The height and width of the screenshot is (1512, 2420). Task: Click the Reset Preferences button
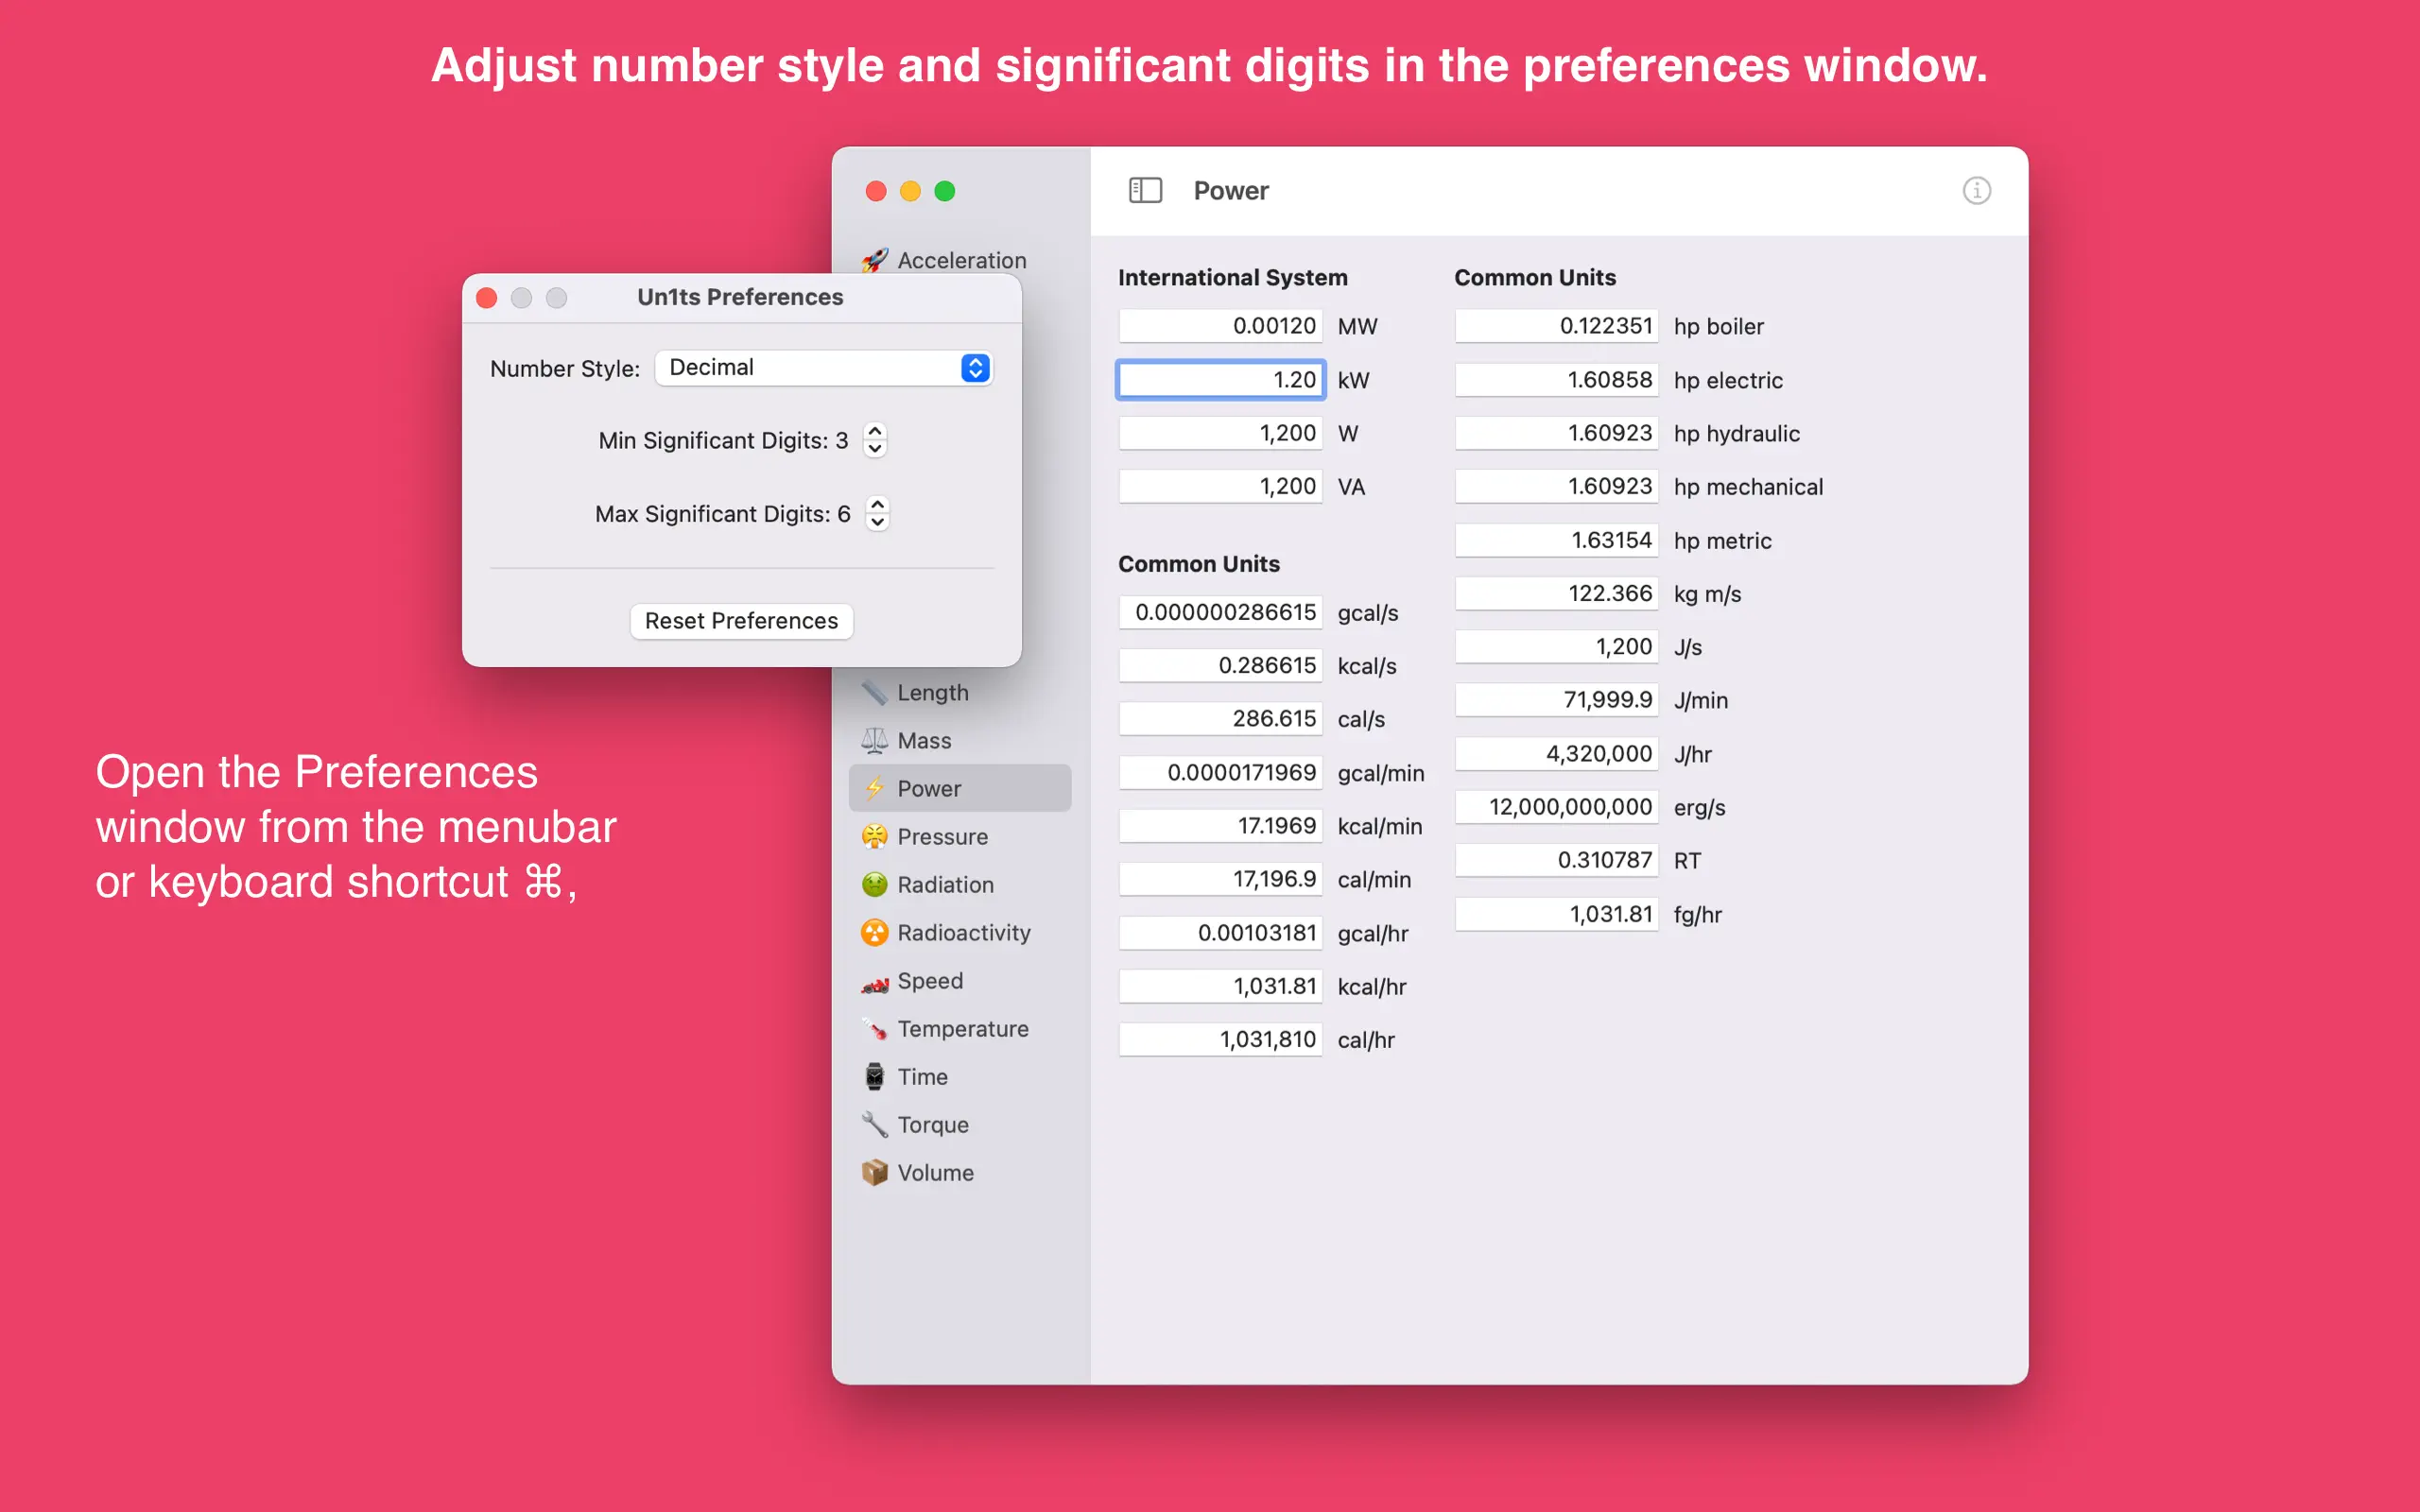click(741, 620)
